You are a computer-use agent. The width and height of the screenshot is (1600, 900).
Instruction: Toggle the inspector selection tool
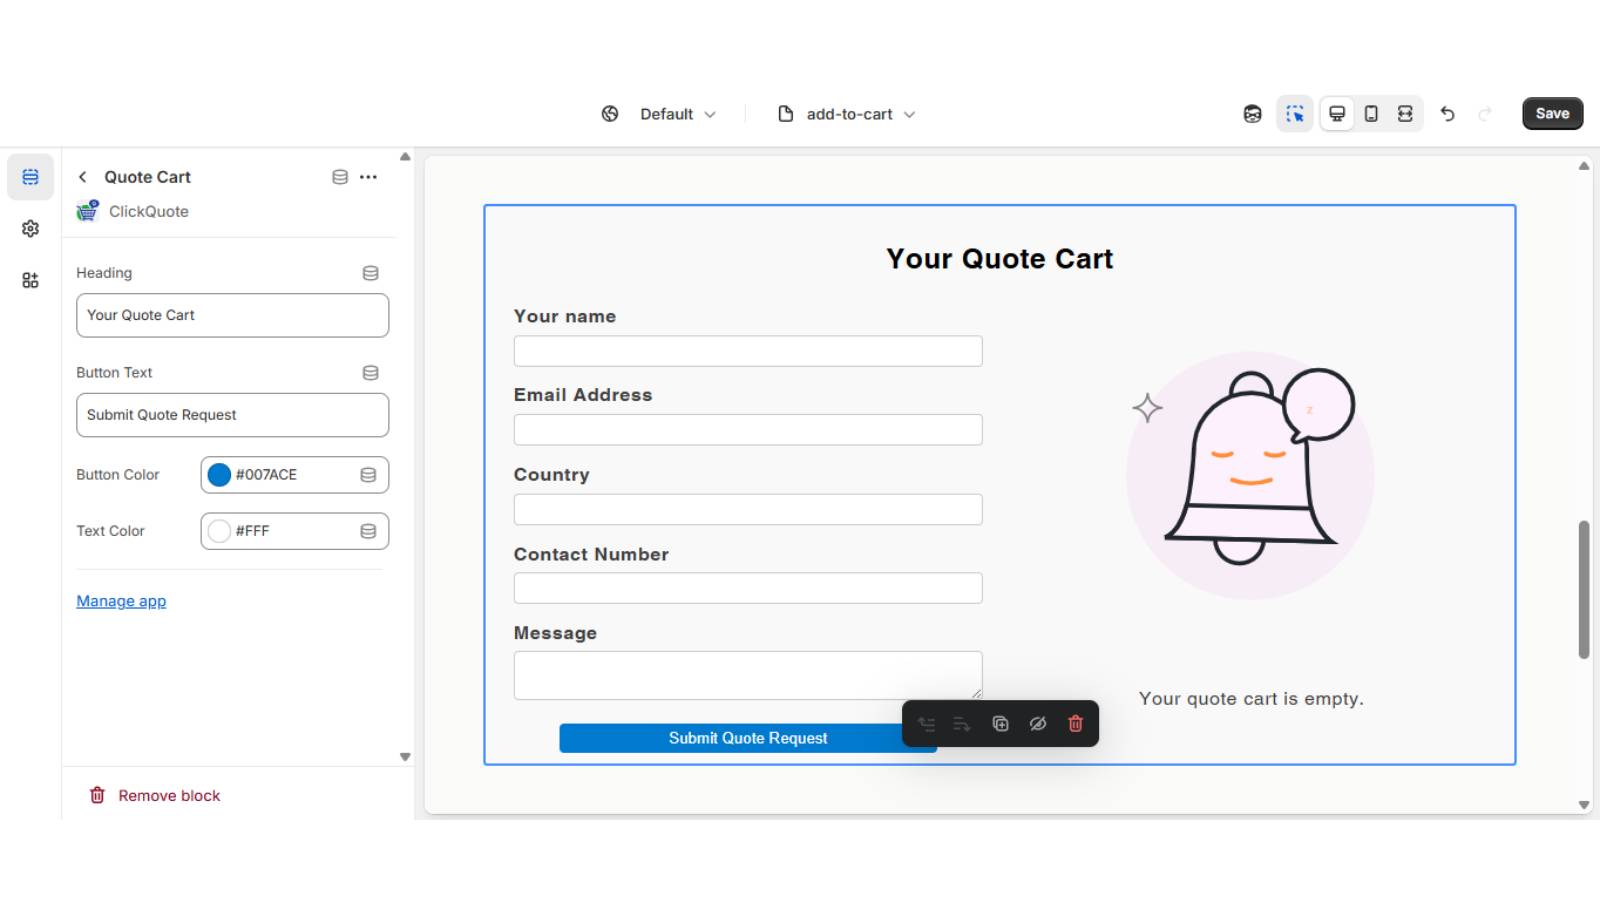1295,114
